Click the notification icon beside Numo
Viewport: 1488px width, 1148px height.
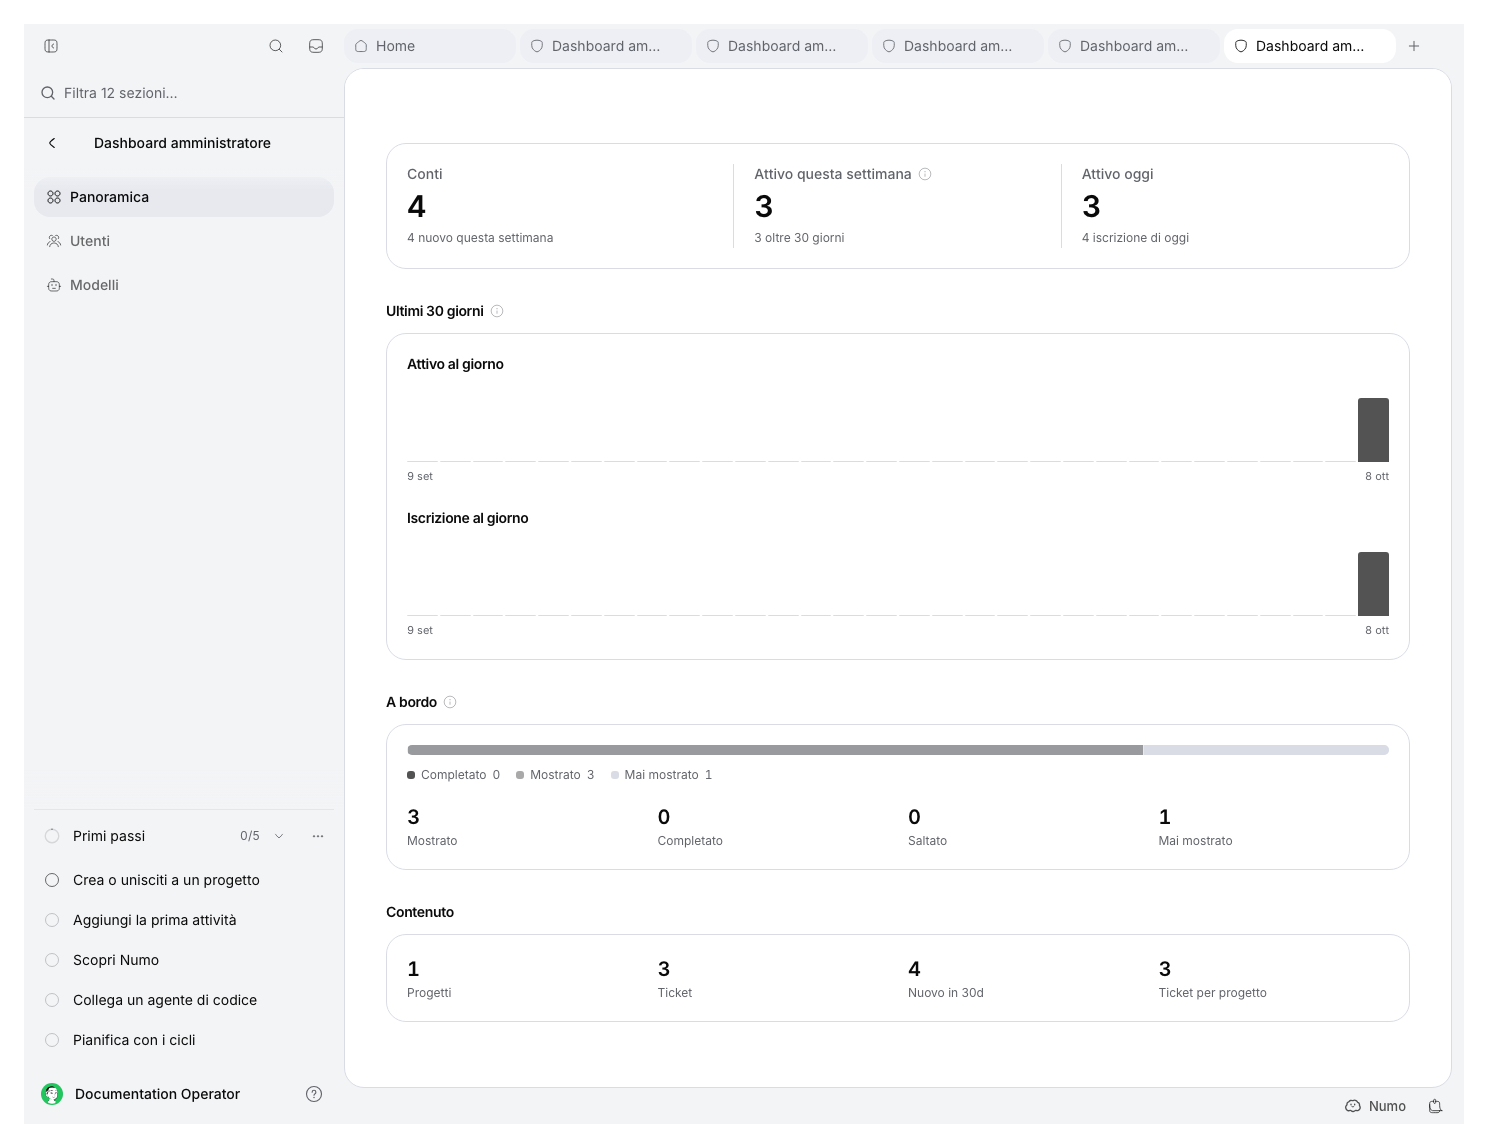[1435, 1106]
